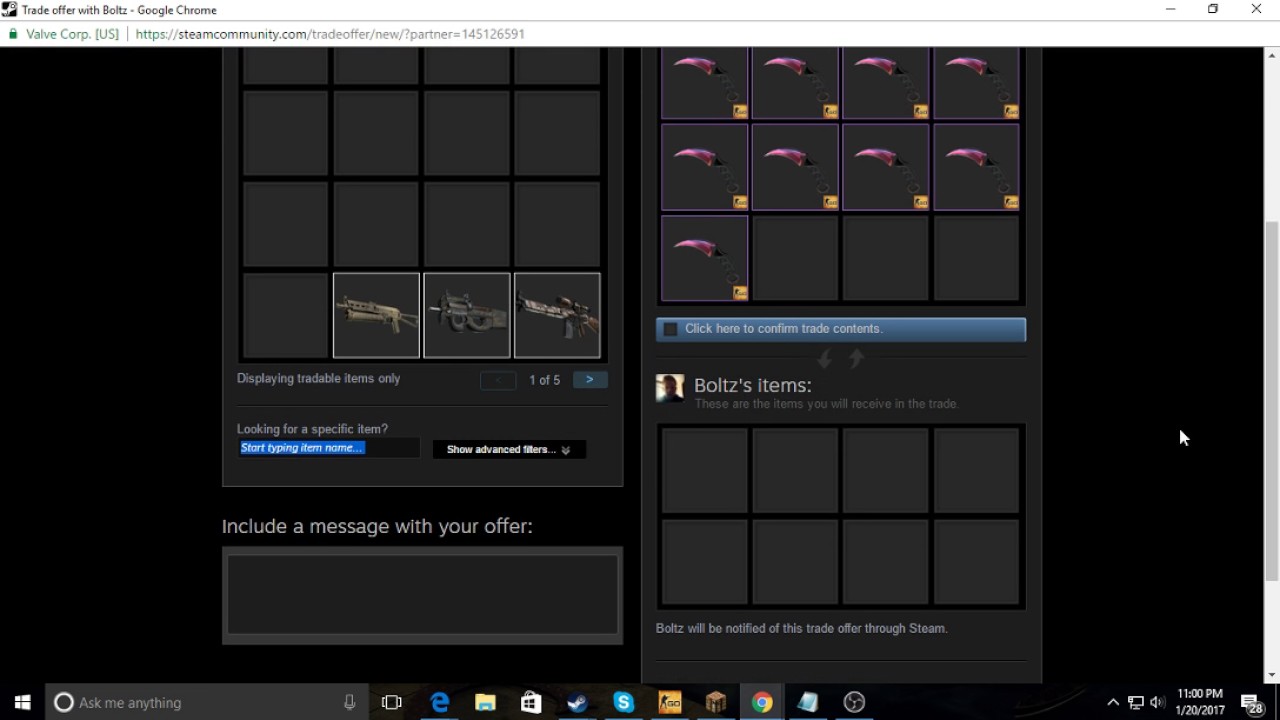
Task: Launch Microsoft Edge from the taskbar
Action: 439,702
